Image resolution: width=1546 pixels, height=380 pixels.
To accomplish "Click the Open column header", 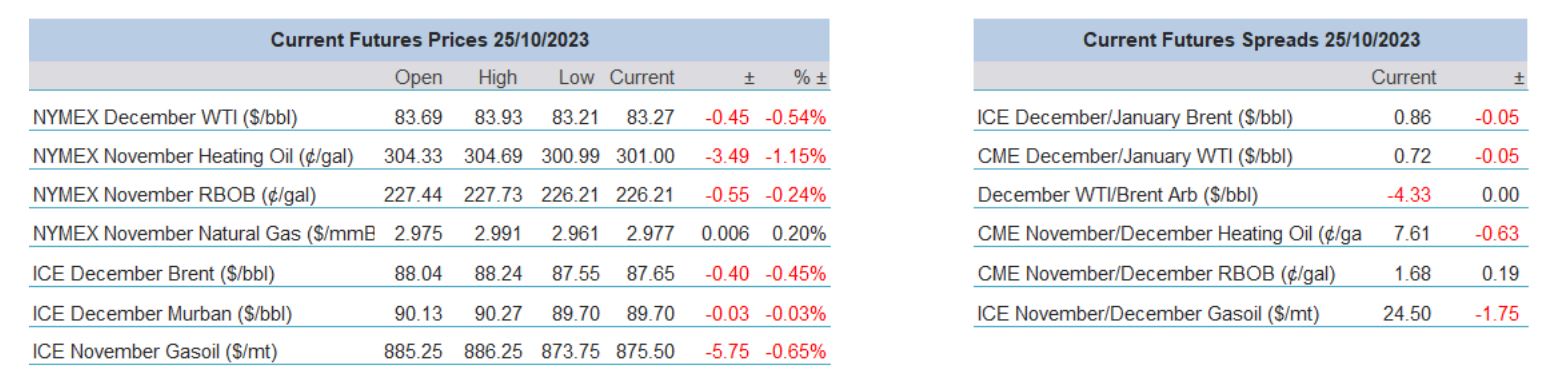I will tap(413, 77).
